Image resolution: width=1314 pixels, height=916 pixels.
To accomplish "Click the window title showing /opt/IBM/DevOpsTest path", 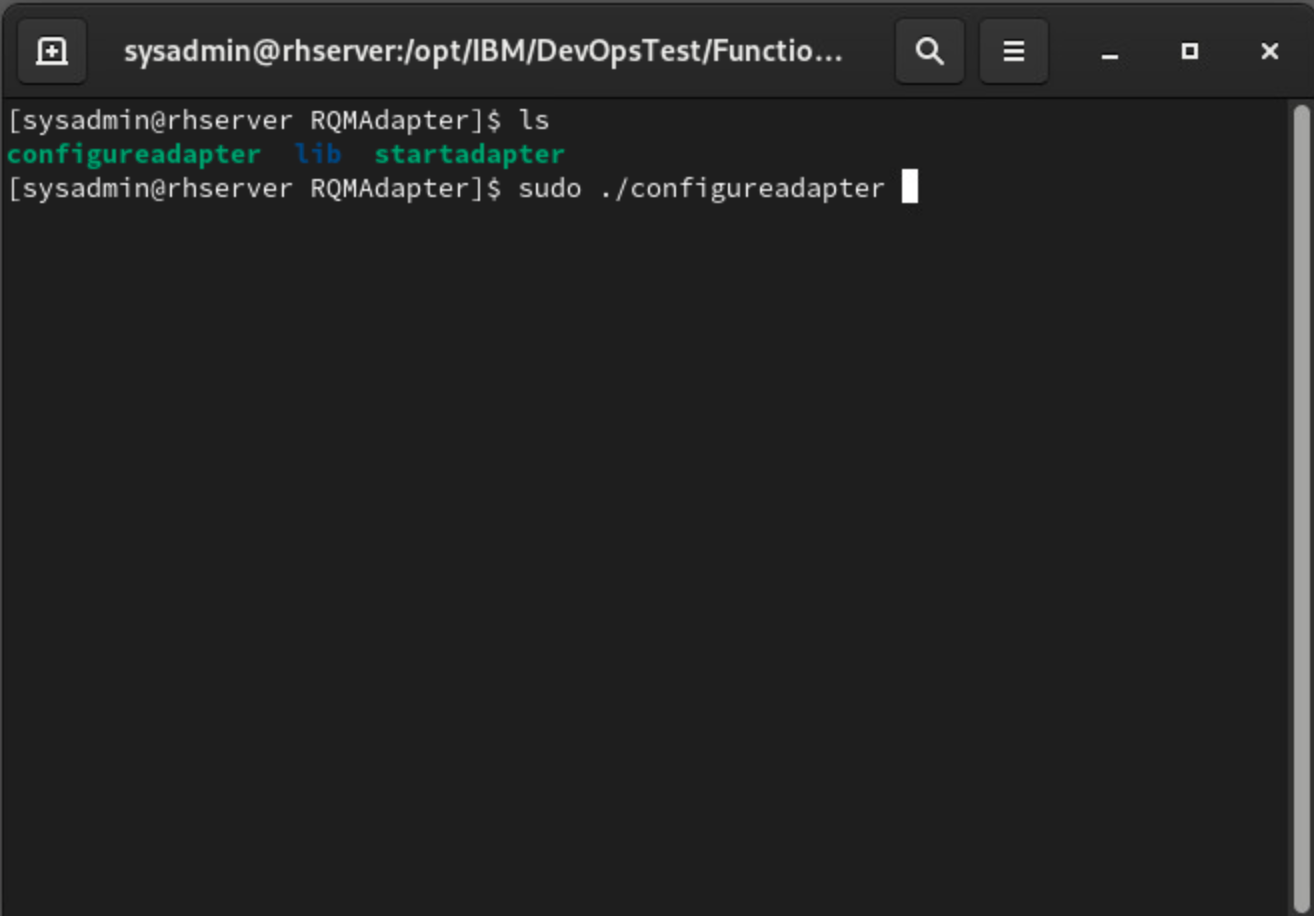I will coord(482,51).
